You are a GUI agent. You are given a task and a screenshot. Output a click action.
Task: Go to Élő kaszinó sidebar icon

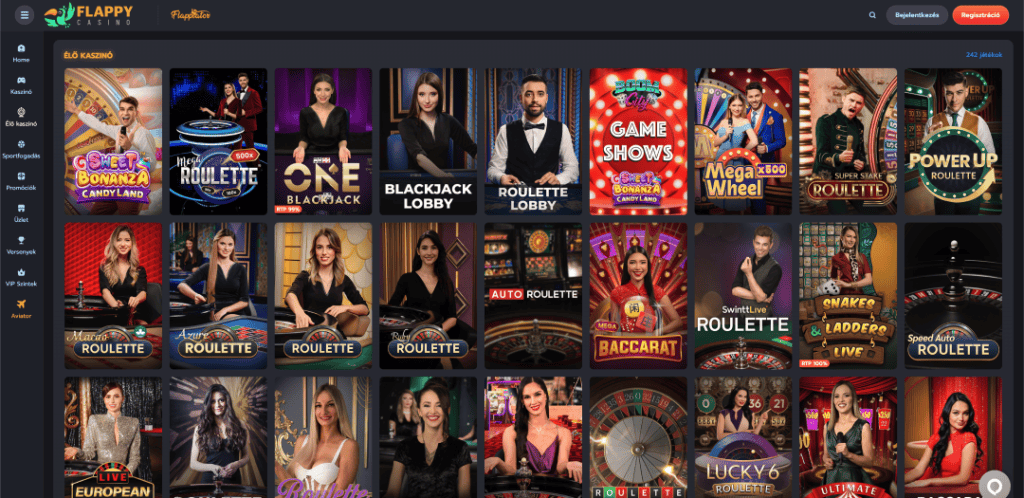[x=22, y=112]
